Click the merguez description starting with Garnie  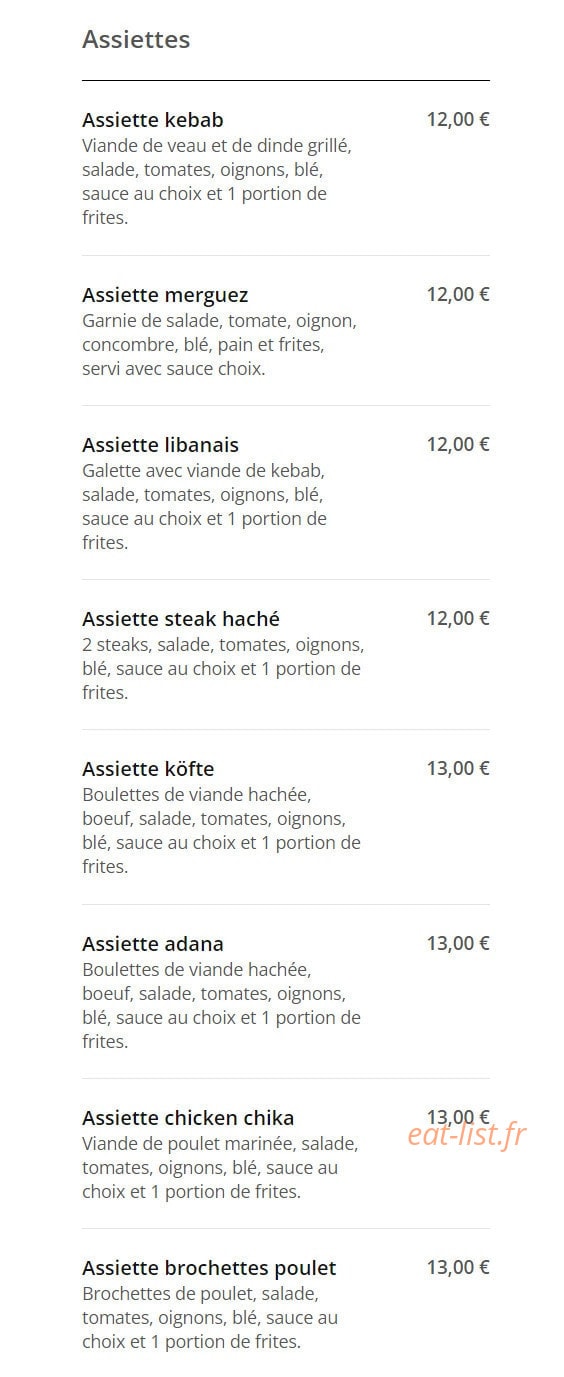(x=219, y=345)
